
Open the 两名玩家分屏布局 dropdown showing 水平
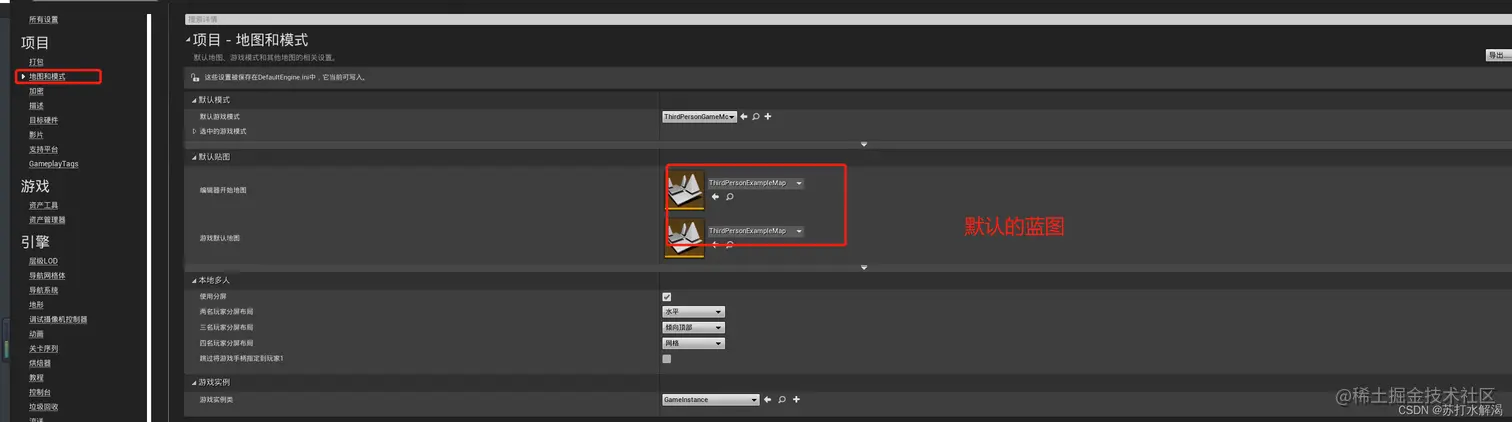693,312
